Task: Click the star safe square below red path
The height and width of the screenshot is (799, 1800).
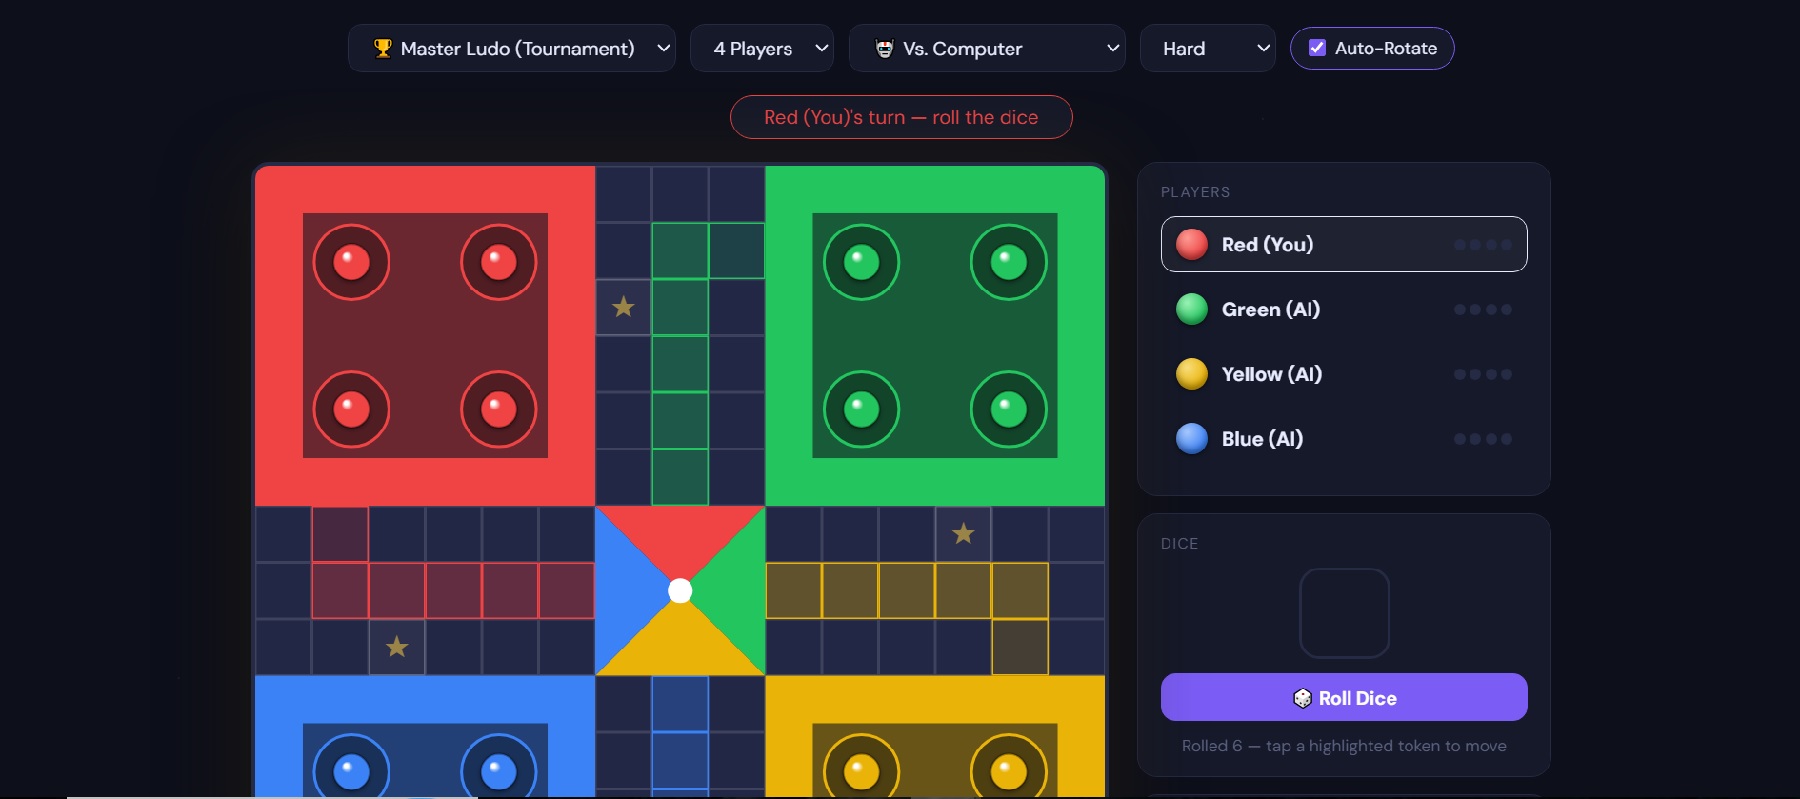Action: coord(397,647)
